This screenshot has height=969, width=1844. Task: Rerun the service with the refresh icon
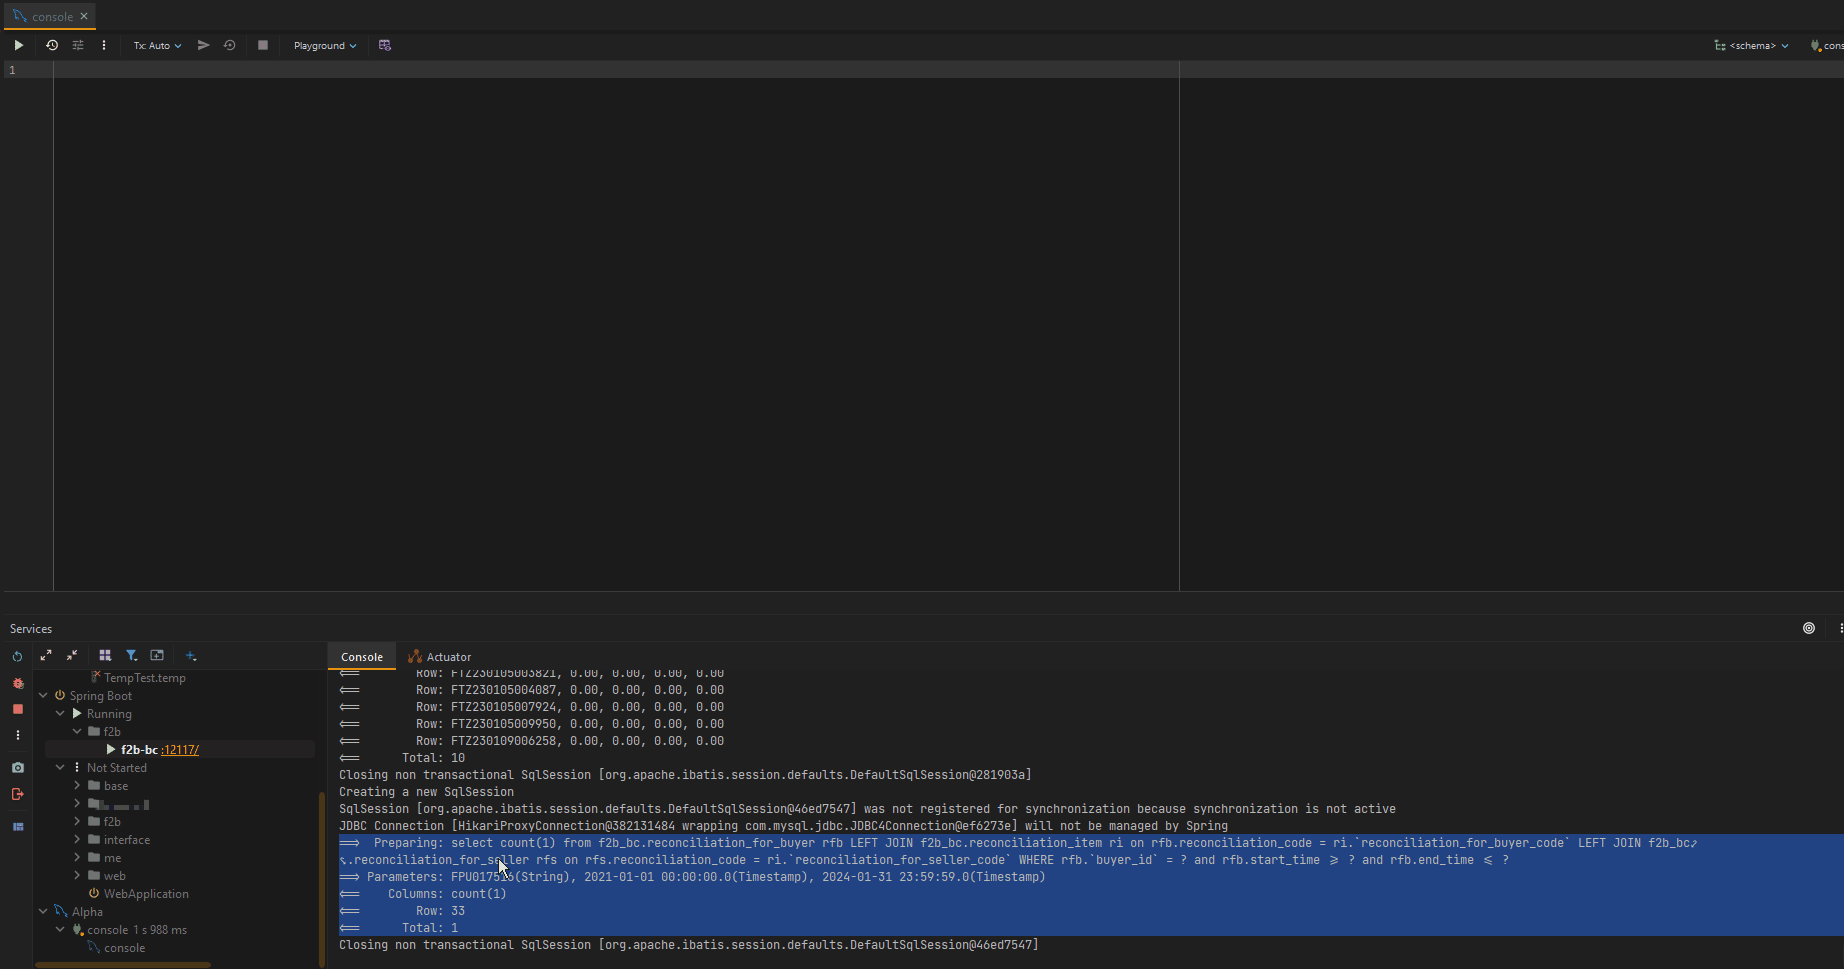point(17,657)
